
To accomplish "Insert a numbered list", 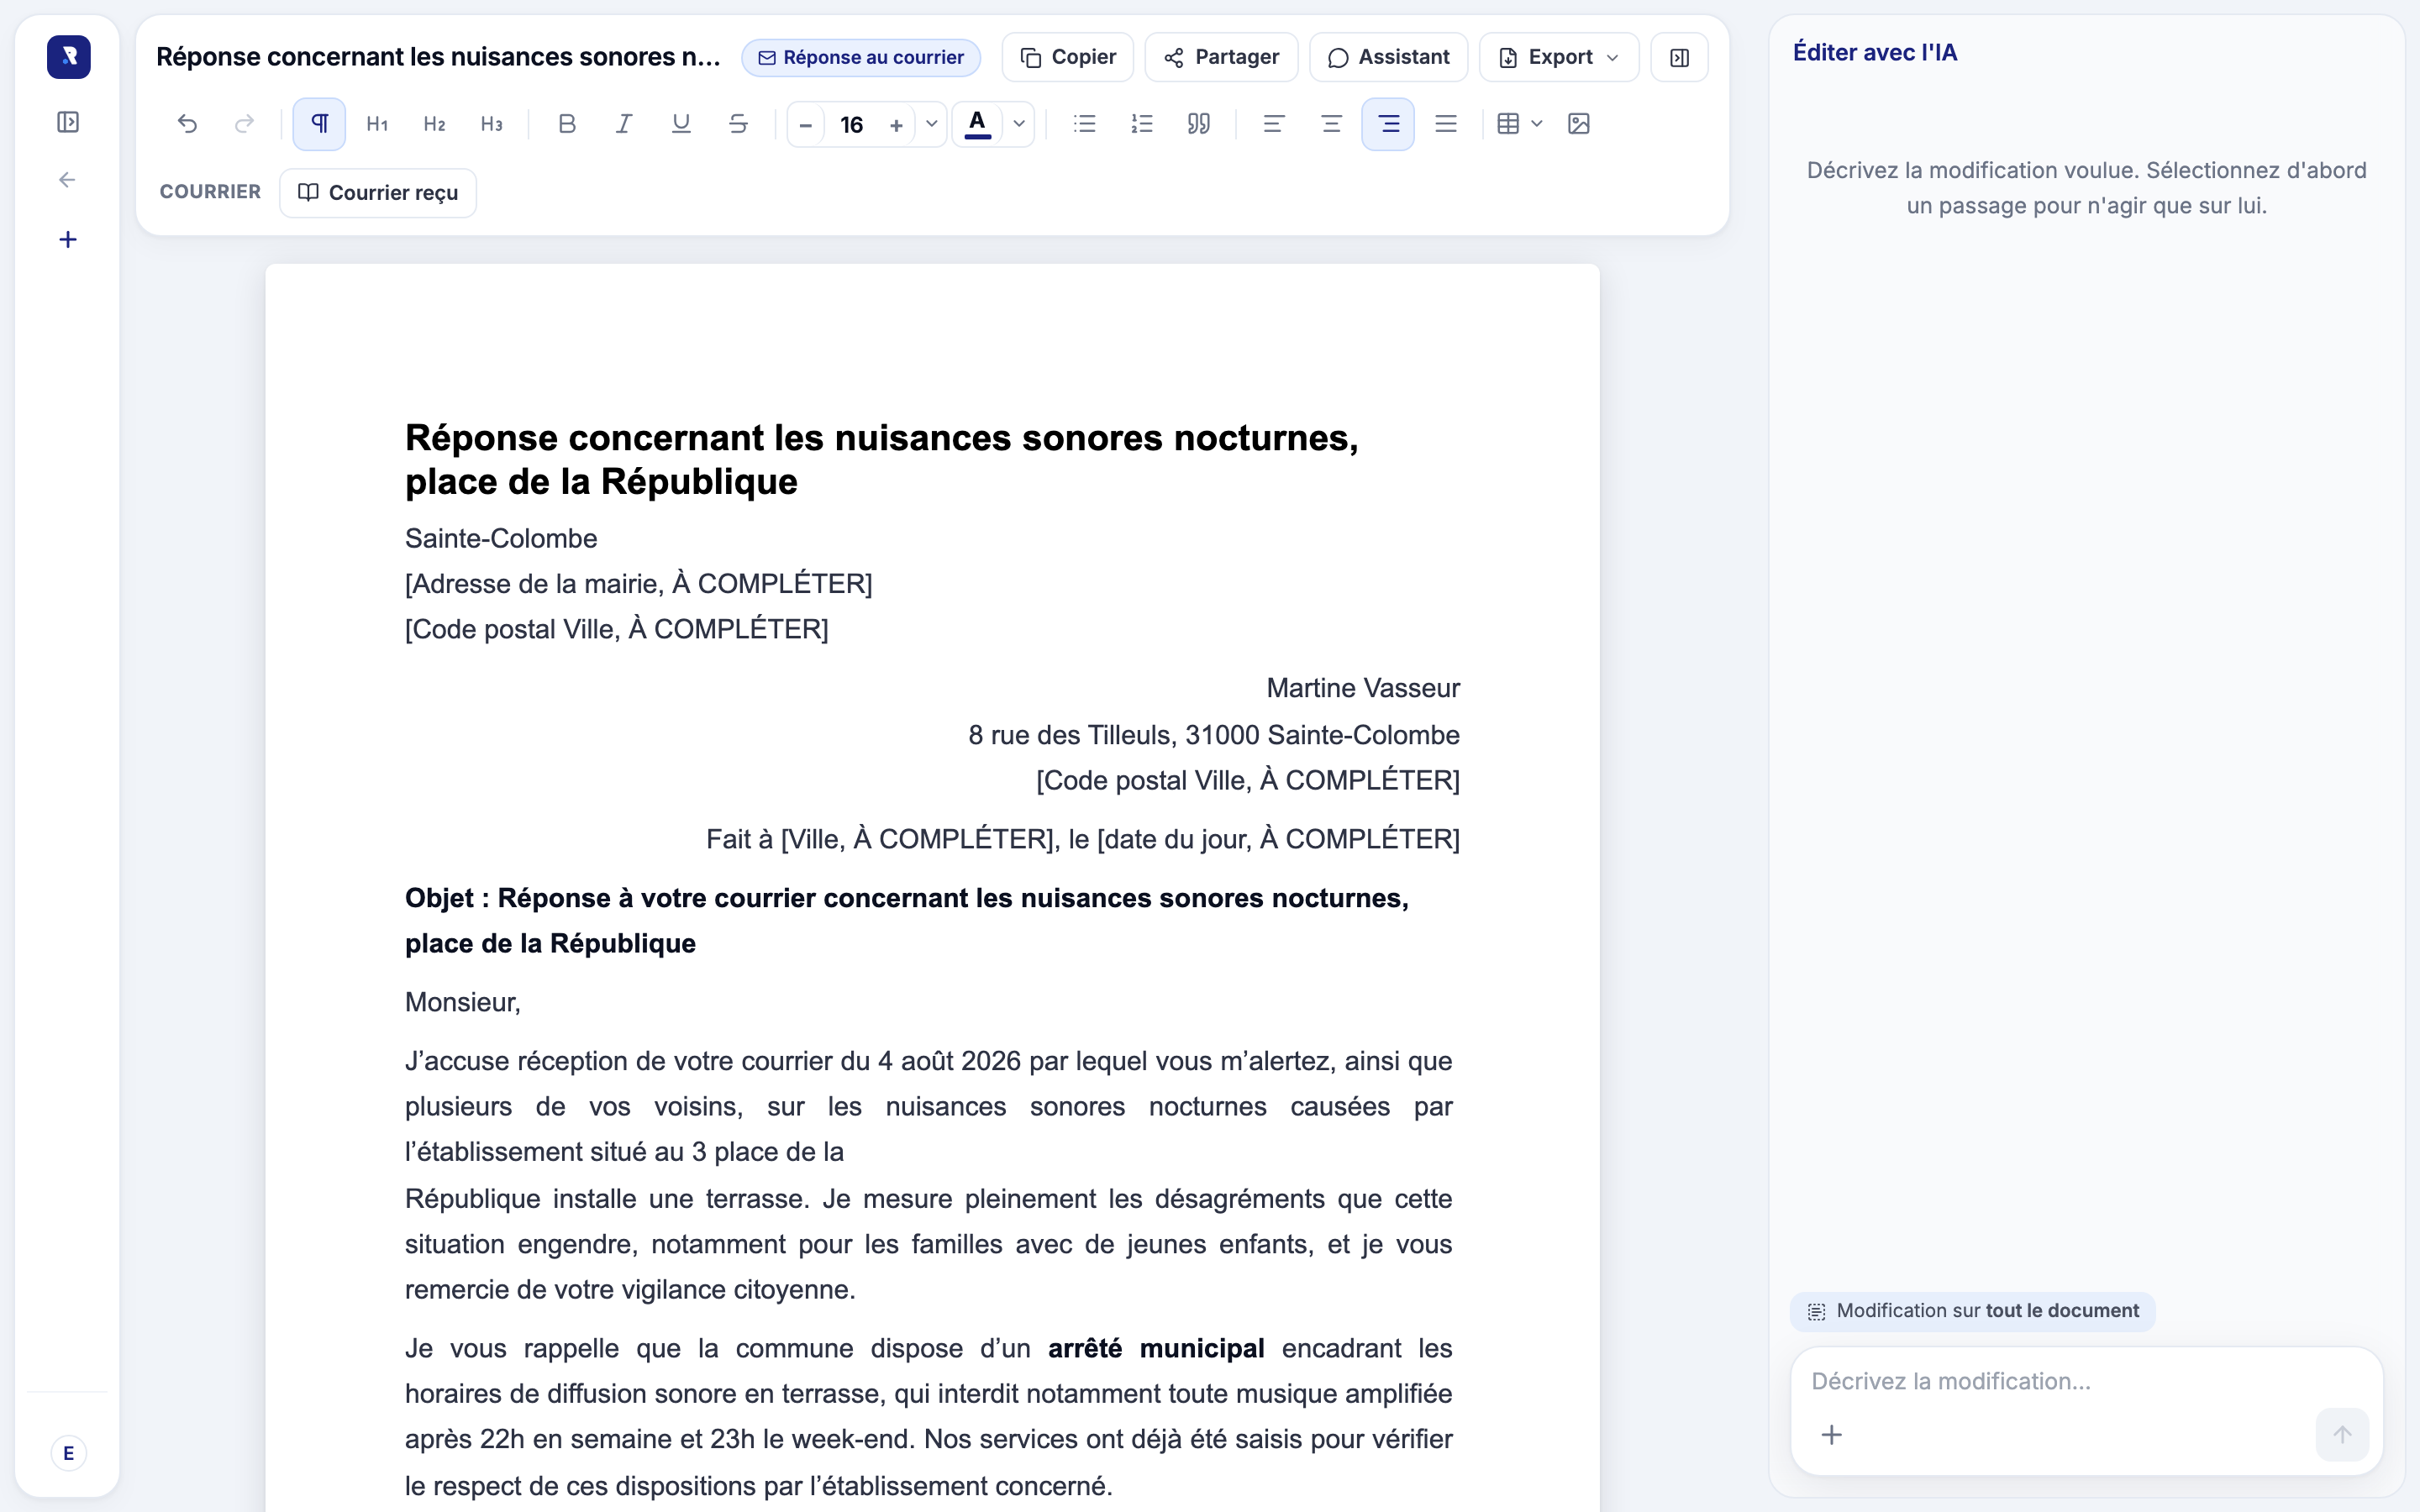I will pyautogui.click(x=1142, y=124).
